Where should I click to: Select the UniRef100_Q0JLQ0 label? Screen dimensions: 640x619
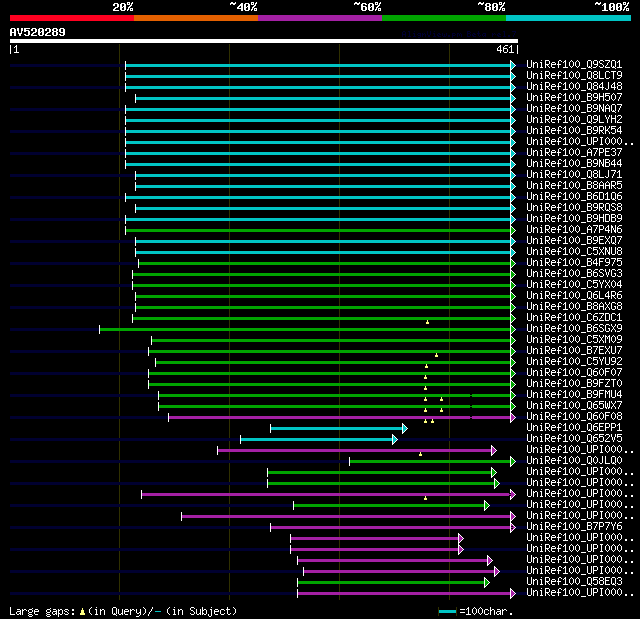click(x=574, y=461)
